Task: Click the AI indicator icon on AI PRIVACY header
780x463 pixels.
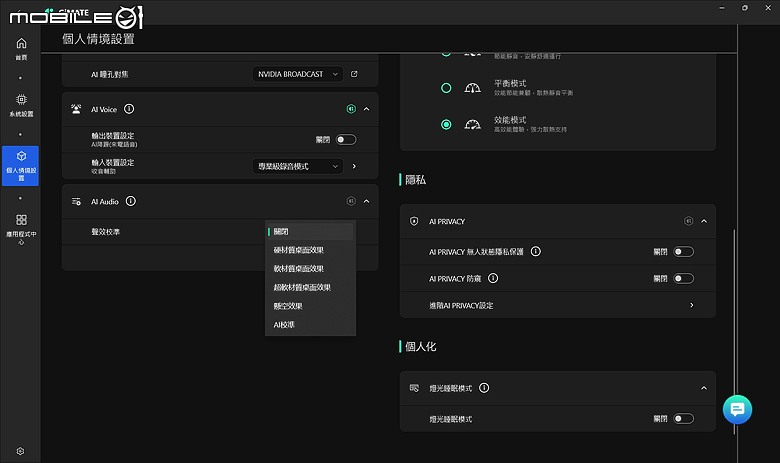Action: coord(688,221)
